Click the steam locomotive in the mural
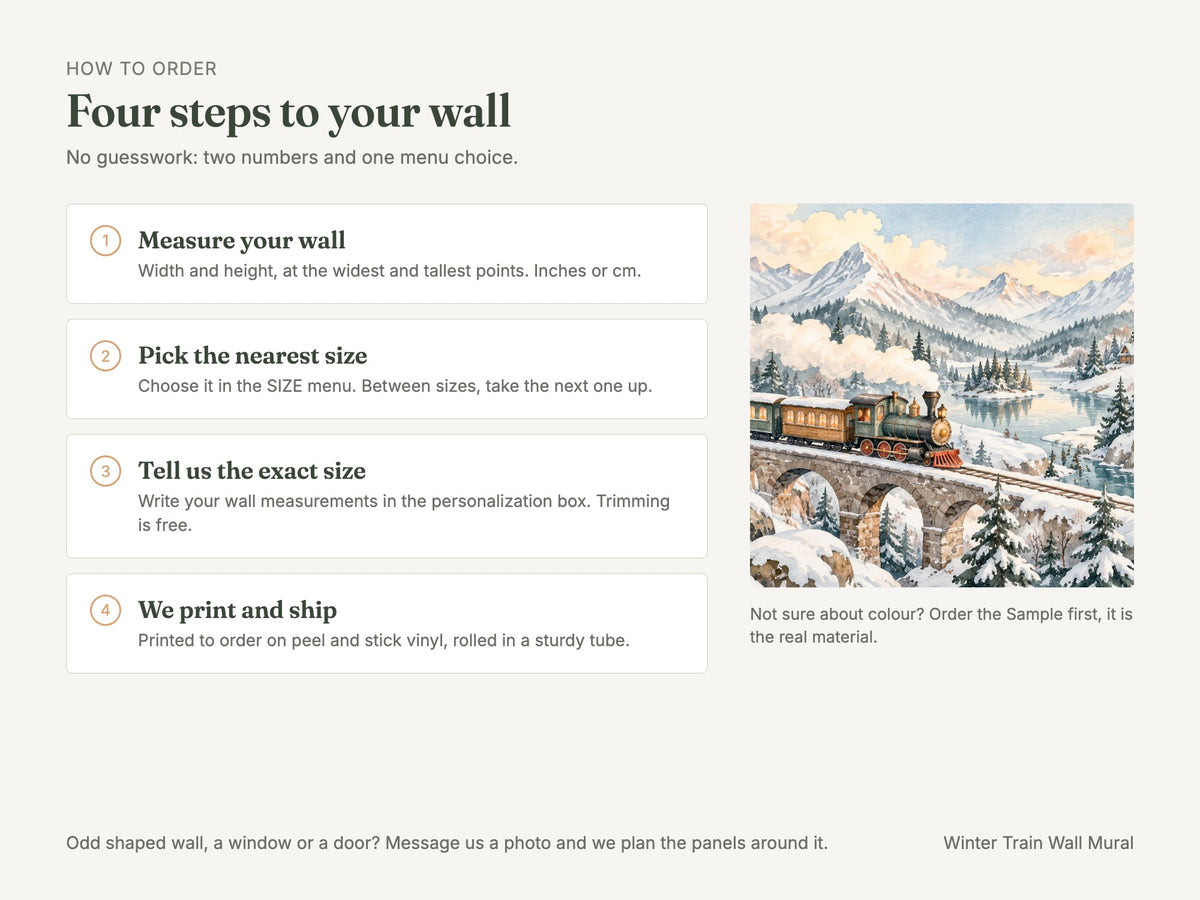 908,428
